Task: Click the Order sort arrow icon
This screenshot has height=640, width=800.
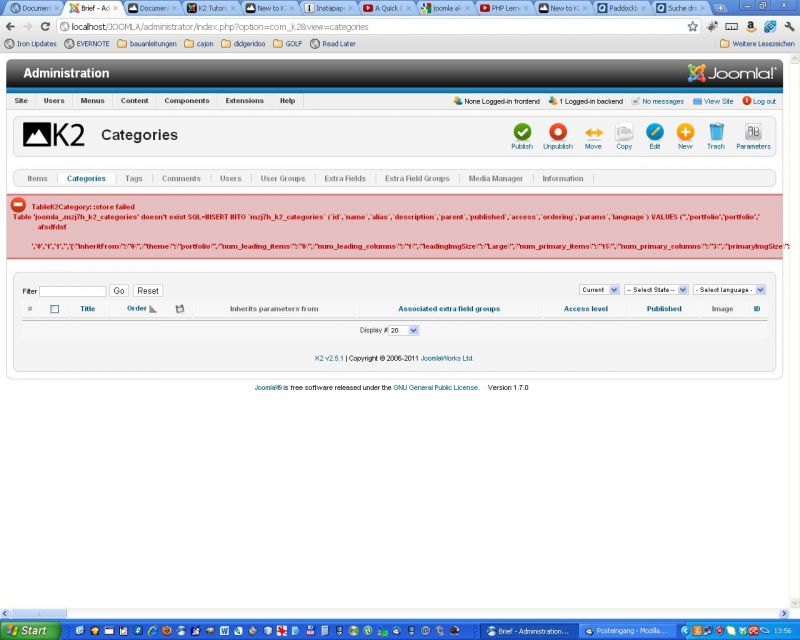Action: (153, 309)
